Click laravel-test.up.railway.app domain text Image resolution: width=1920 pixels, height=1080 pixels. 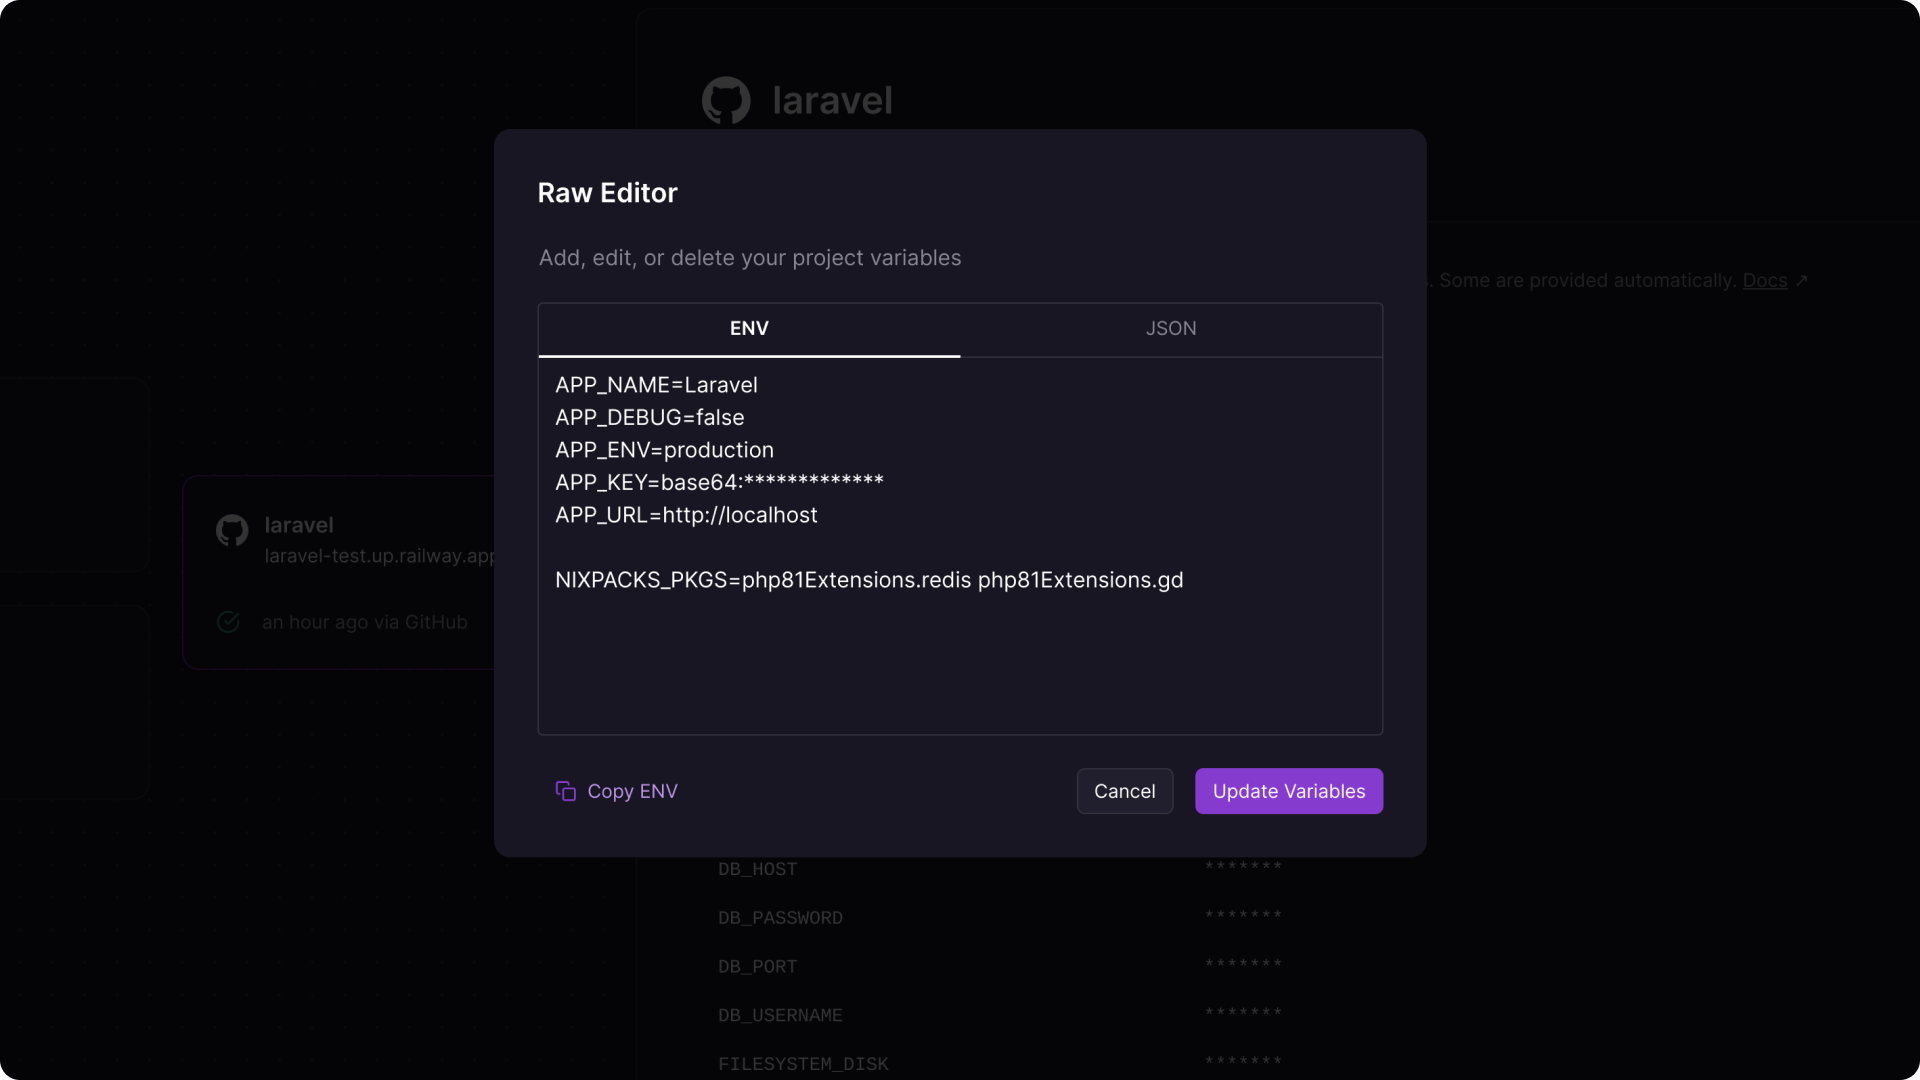click(x=379, y=556)
